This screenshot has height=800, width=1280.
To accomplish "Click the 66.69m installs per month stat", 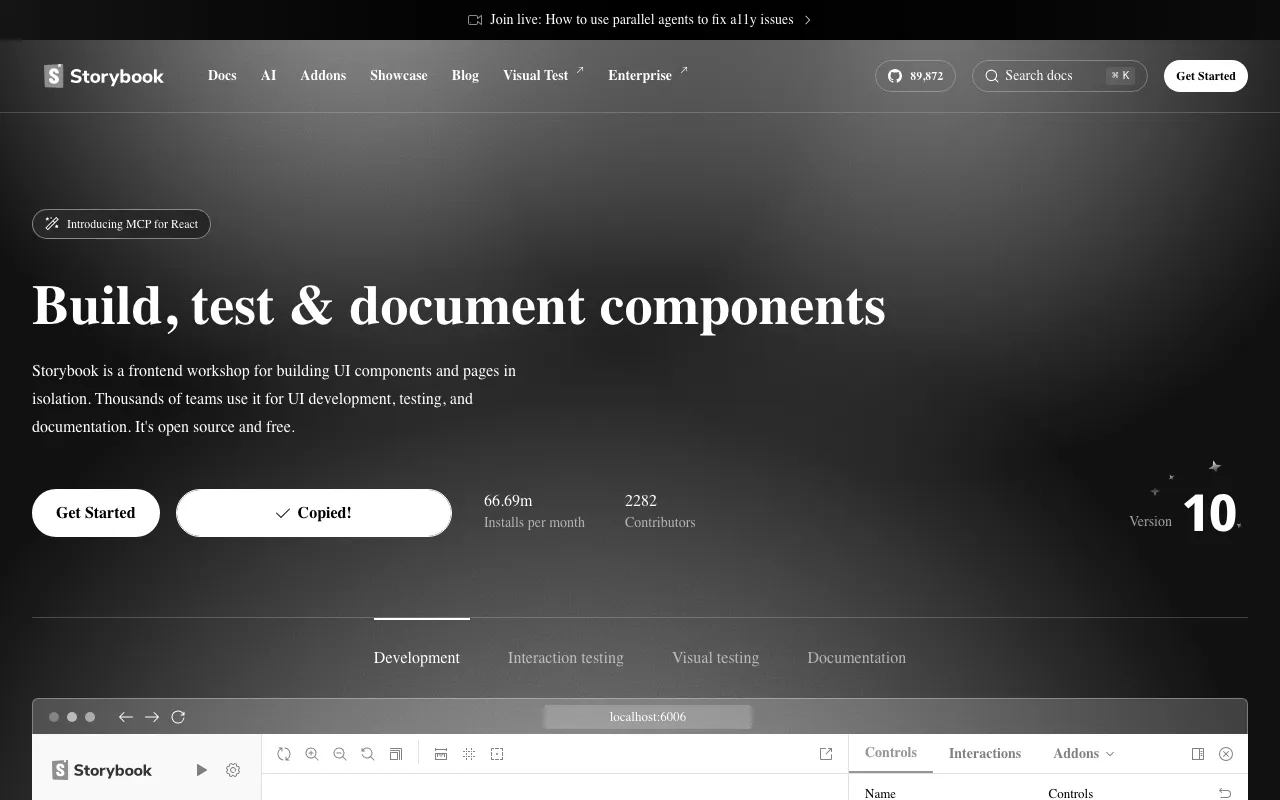I will (534, 511).
